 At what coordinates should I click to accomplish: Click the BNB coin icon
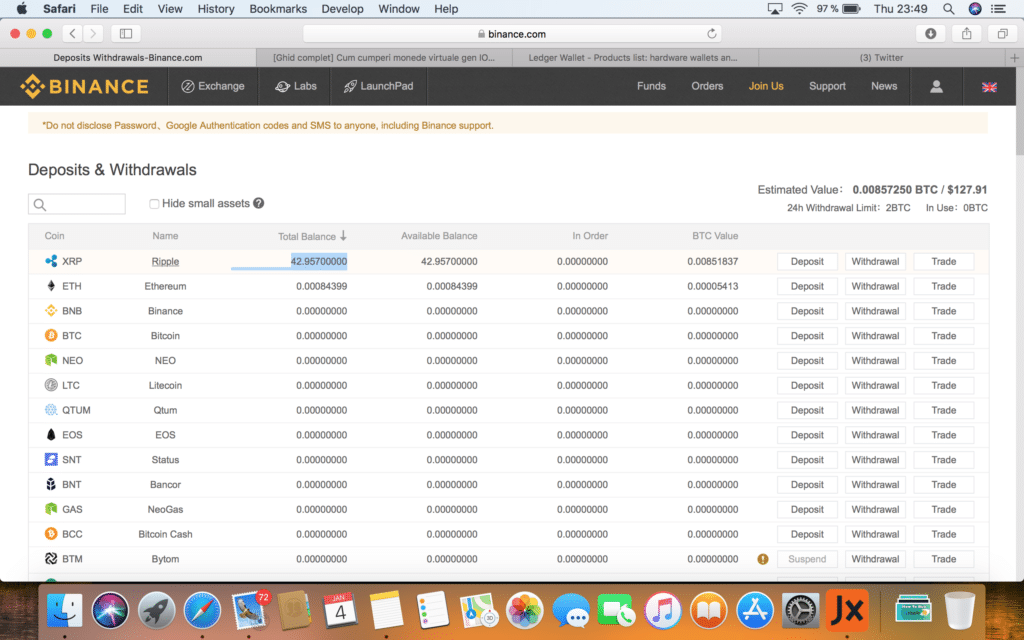click(51, 311)
